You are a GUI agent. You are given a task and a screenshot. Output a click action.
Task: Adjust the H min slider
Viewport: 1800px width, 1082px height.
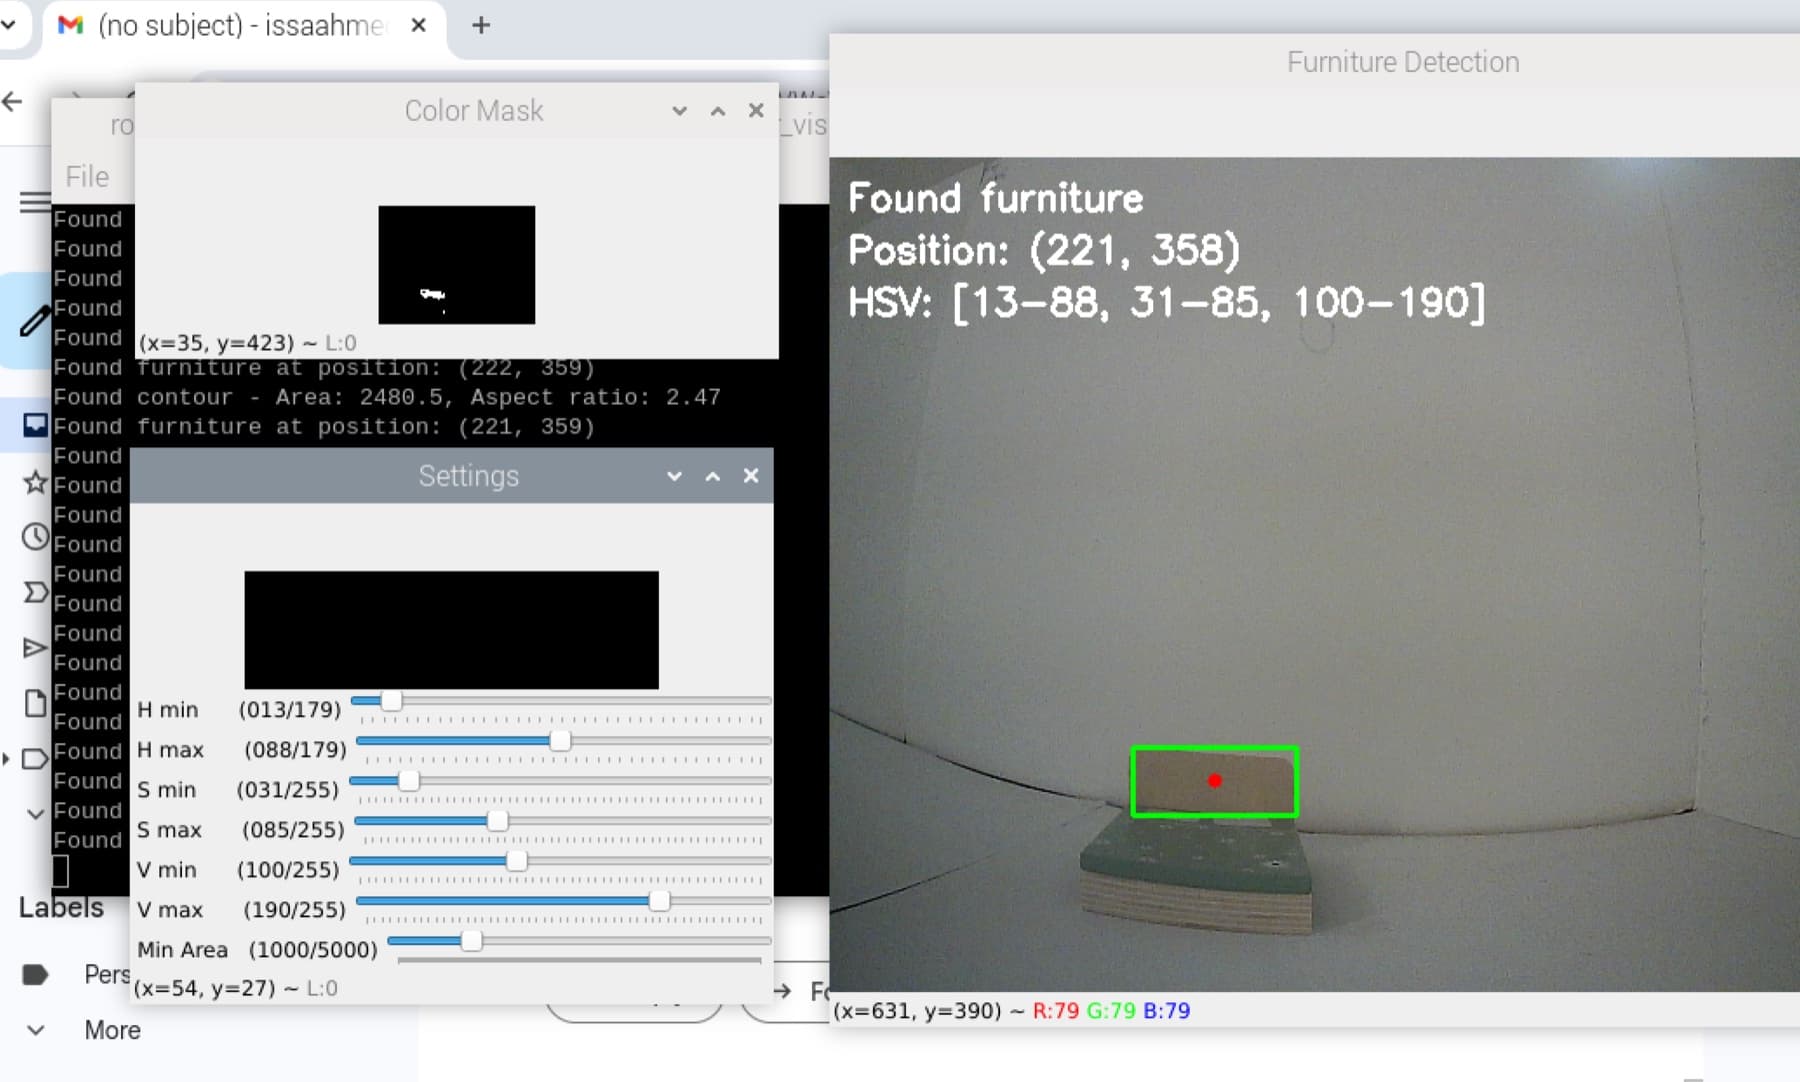tap(391, 701)
